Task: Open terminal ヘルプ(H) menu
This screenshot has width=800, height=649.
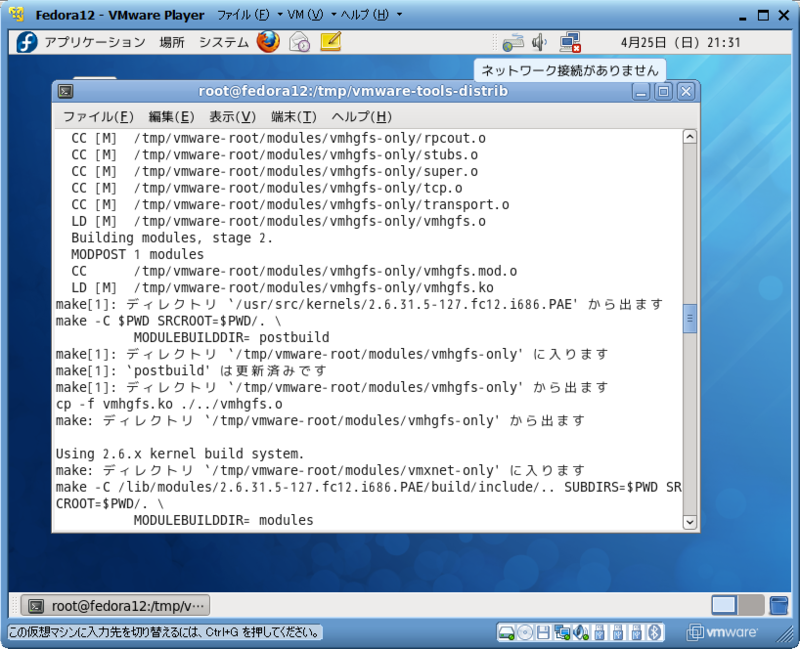Action: 361,117
